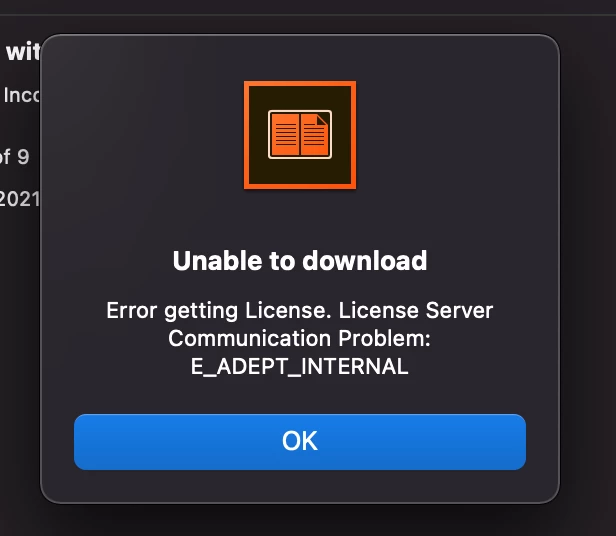Click the 'License Server' text
This screenshot has width=616, height=536.
416,310
